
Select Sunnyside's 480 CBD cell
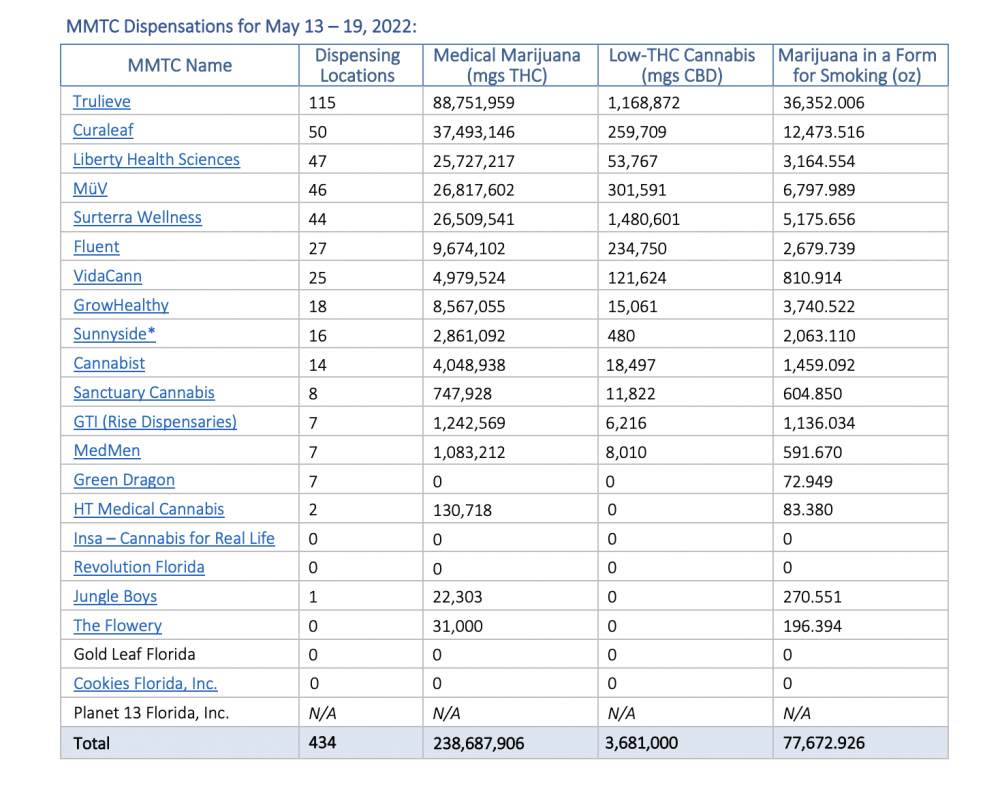pyautogui.click(x=621, y=336)
